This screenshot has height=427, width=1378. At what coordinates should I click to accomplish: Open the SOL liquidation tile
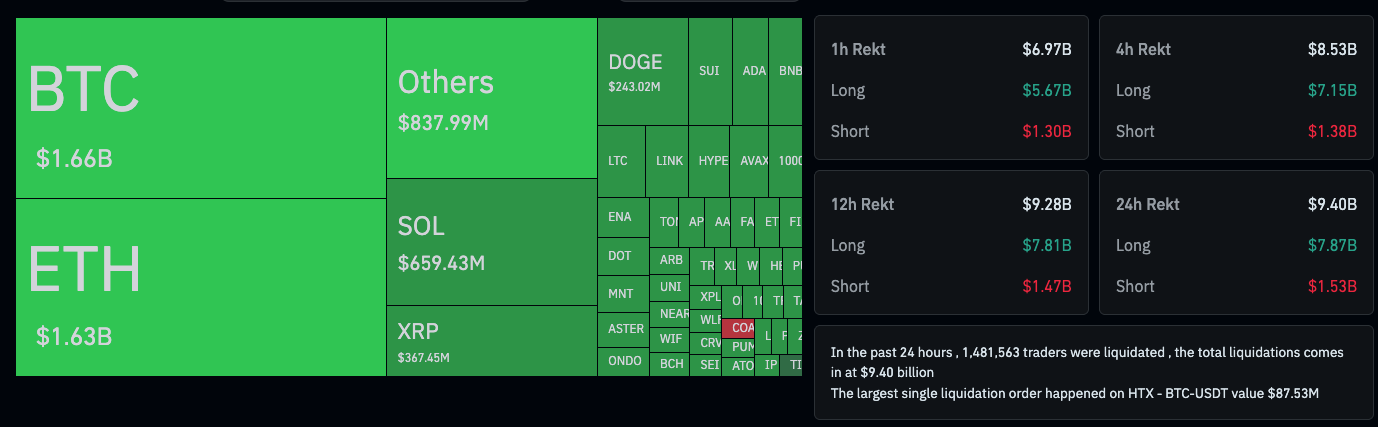(491, 242)
